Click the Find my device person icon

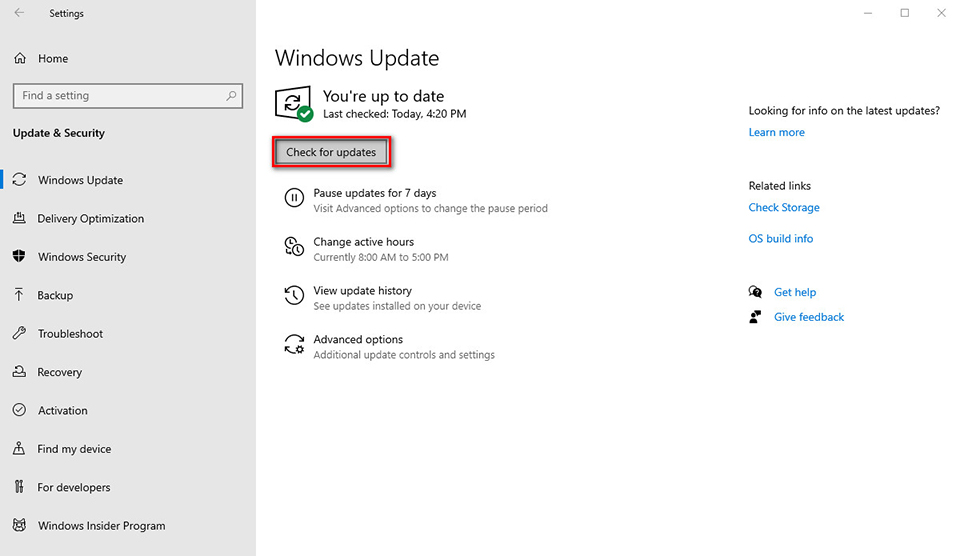point(20,448)
